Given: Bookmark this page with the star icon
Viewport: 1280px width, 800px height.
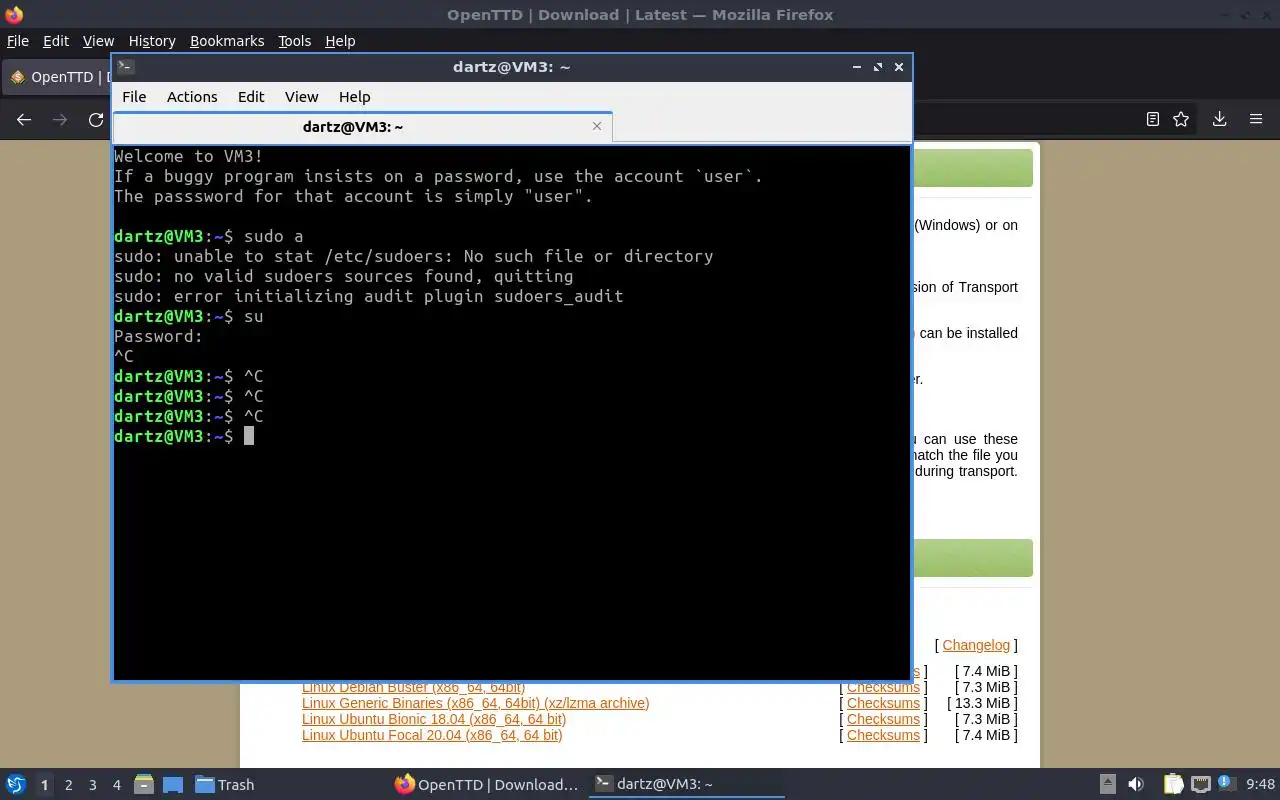Looking at the screenshot, I should coord(1181,119).
